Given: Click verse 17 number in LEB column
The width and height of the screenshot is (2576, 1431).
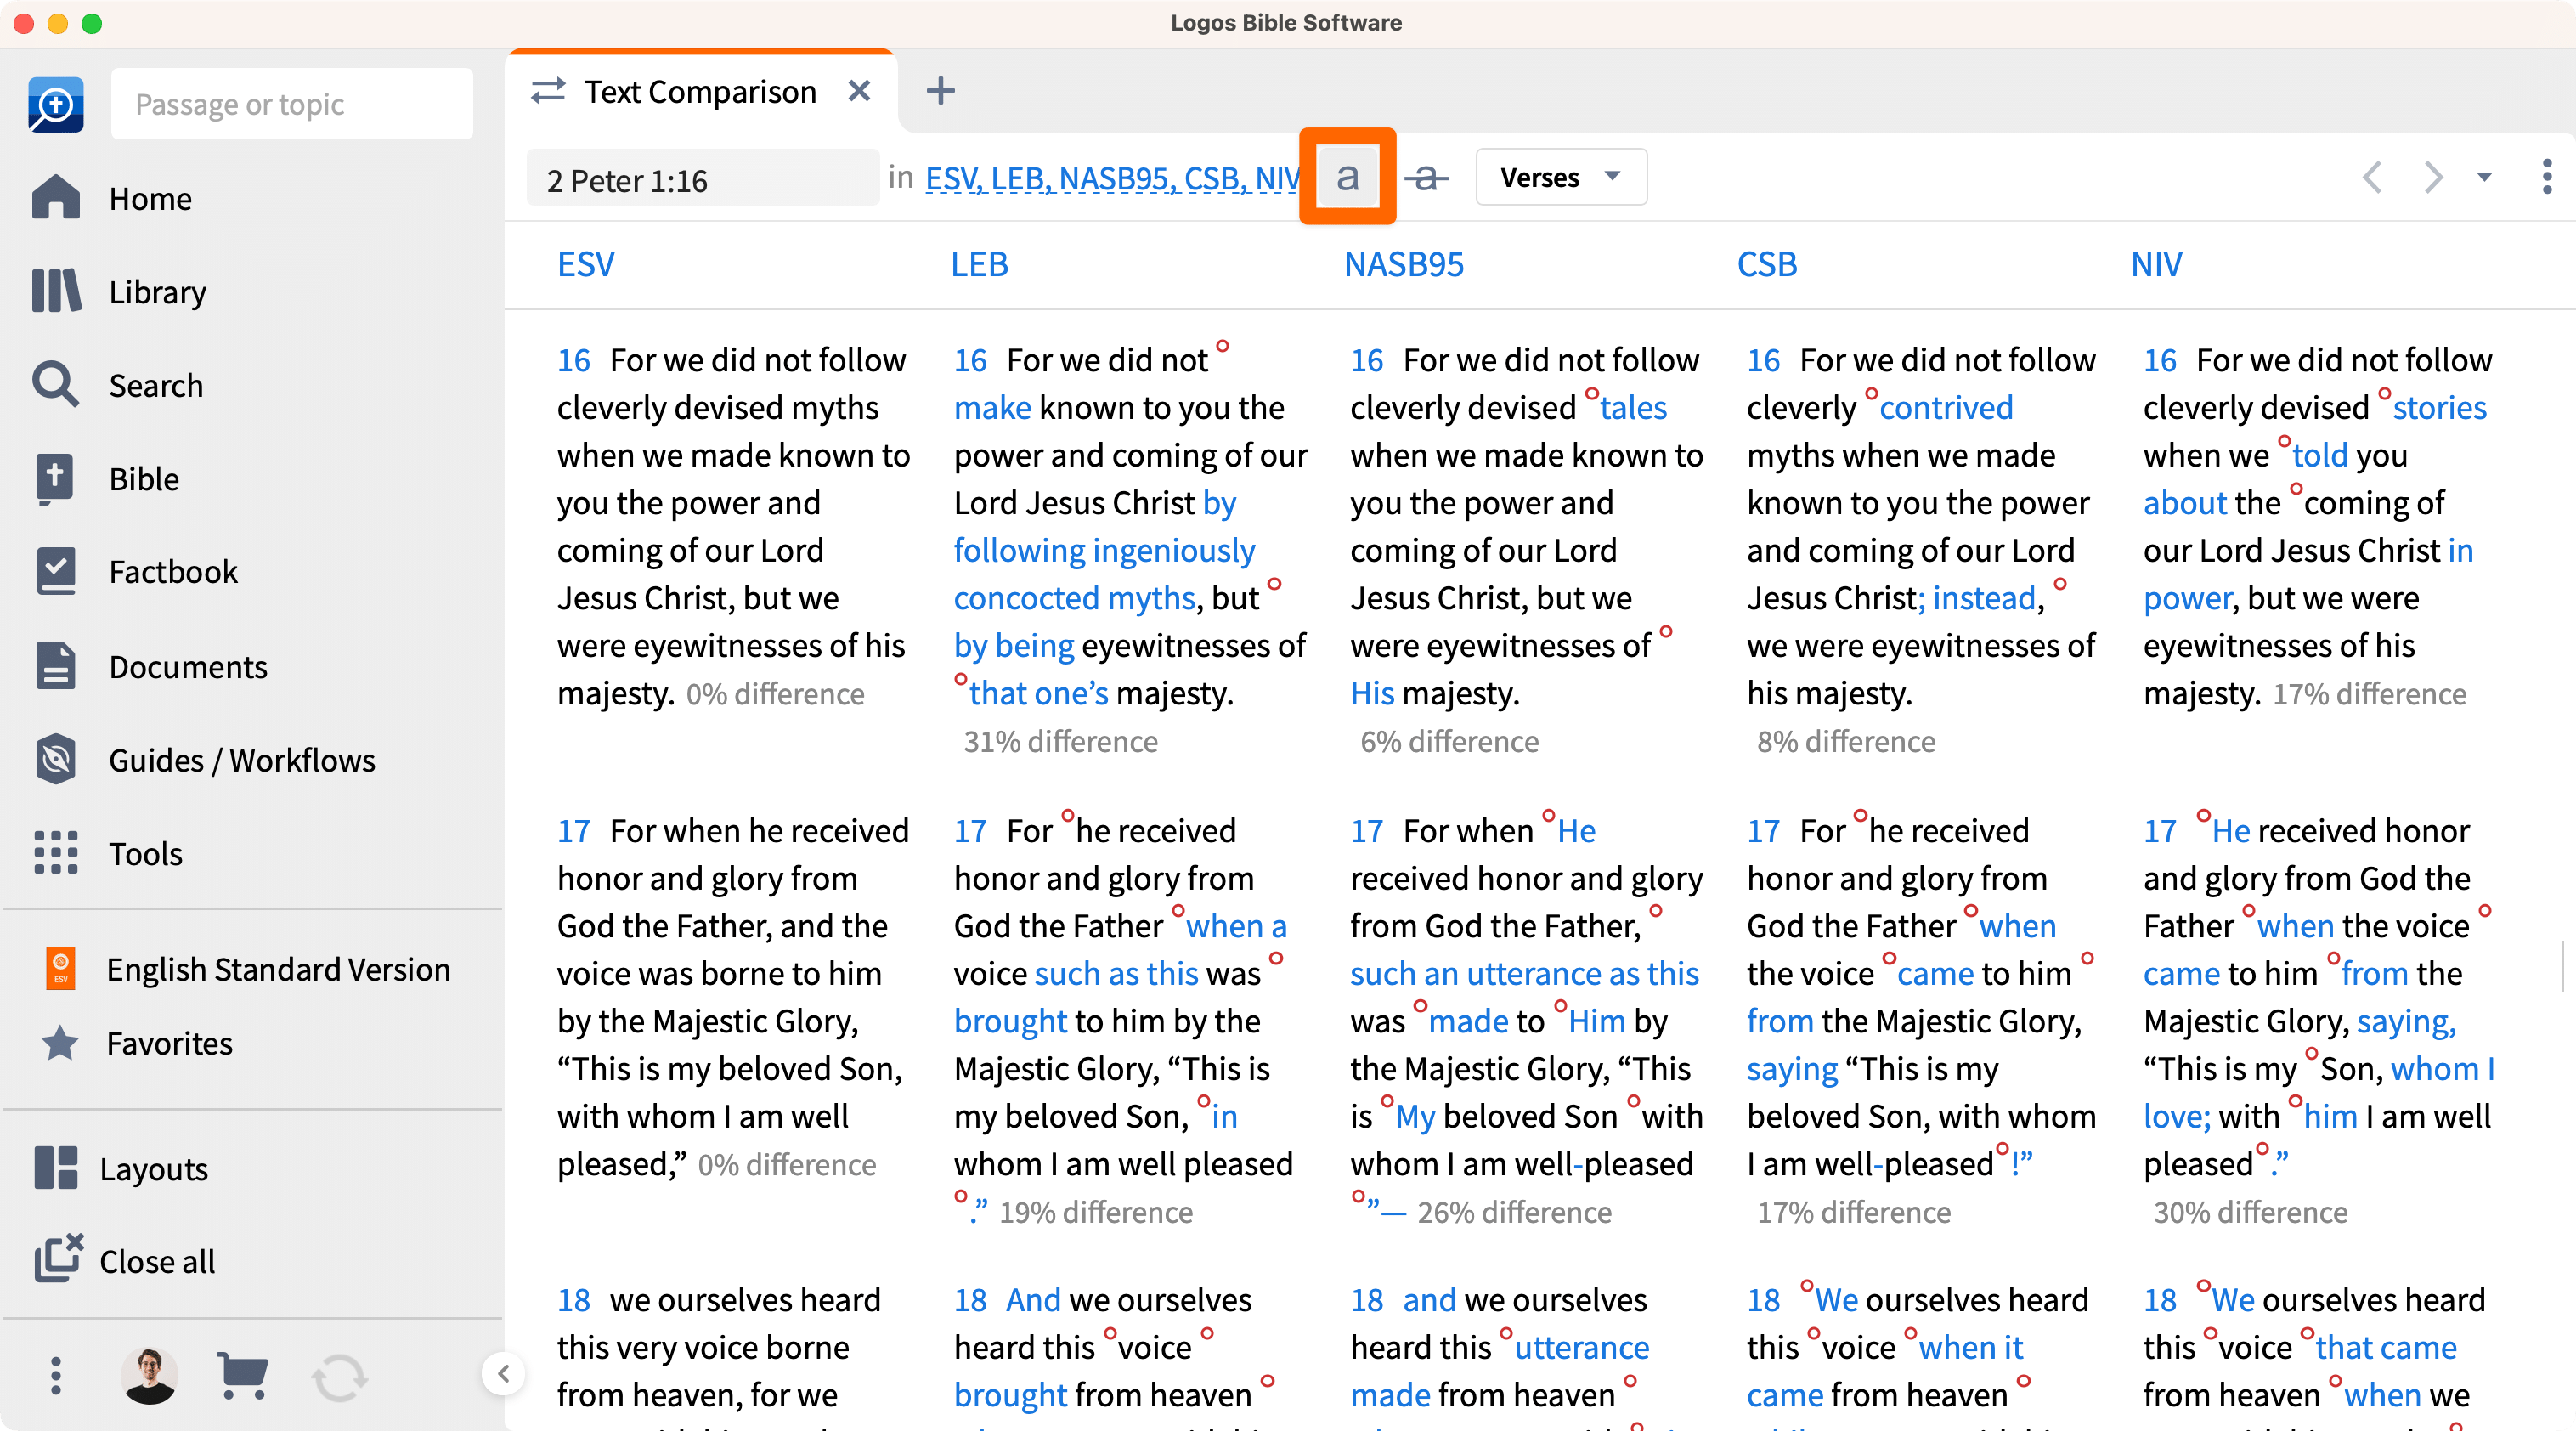Looking at the screenshot, I should click(970, 830).
